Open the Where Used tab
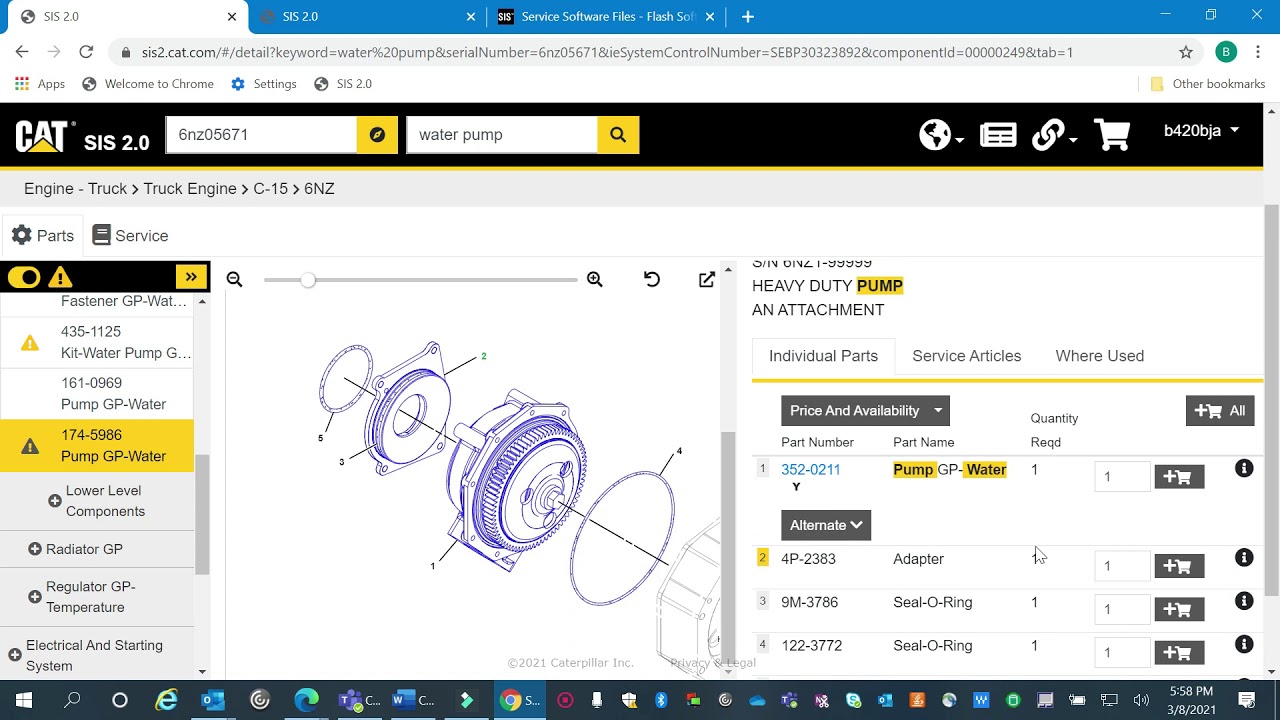Screen dimensions: 1280x720 (1100, 356)
